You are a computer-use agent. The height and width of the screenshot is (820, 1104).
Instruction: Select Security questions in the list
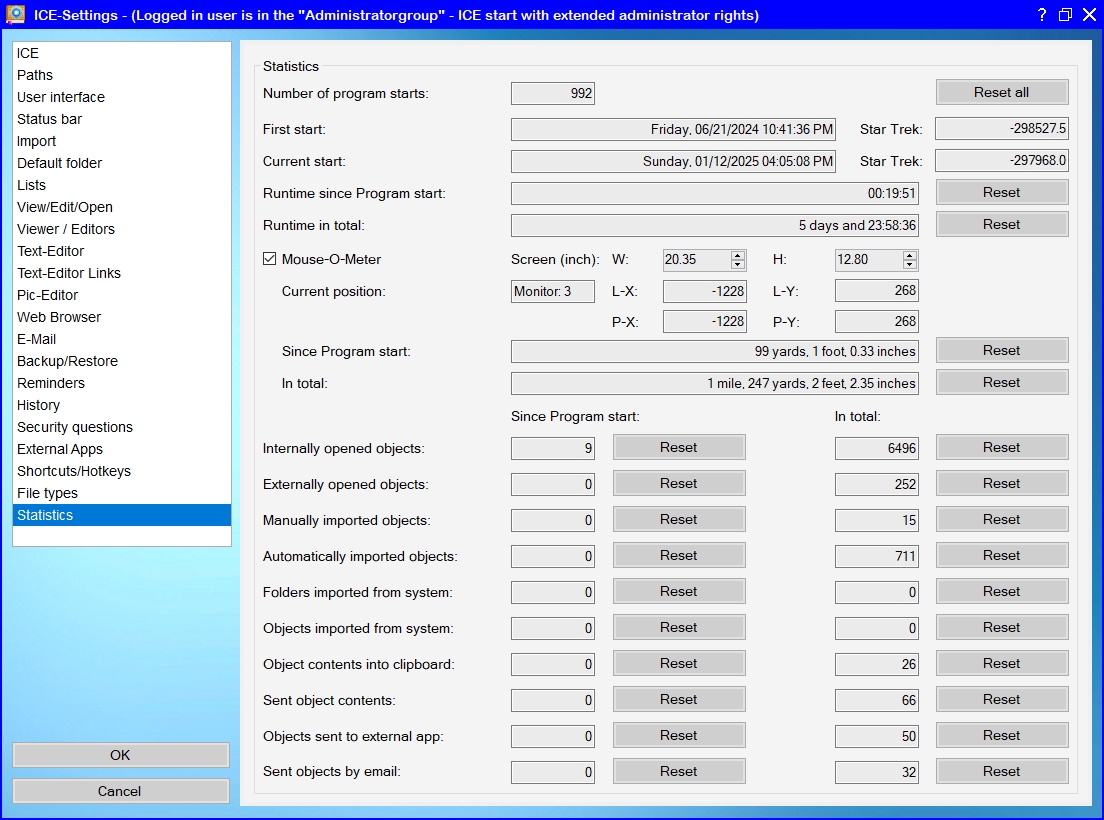pos(75,427)
